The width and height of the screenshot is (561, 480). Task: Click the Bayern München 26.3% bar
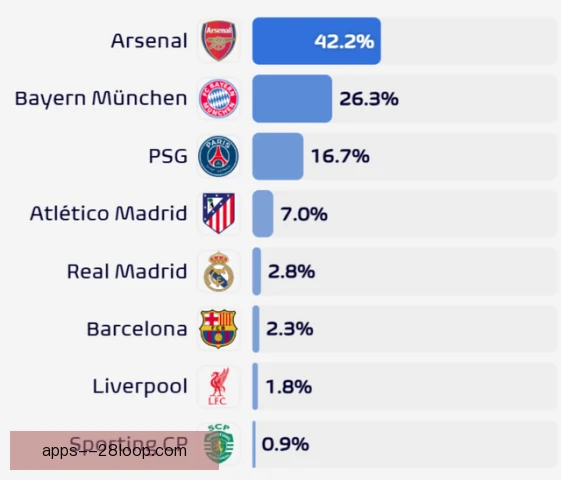point(292,98)
